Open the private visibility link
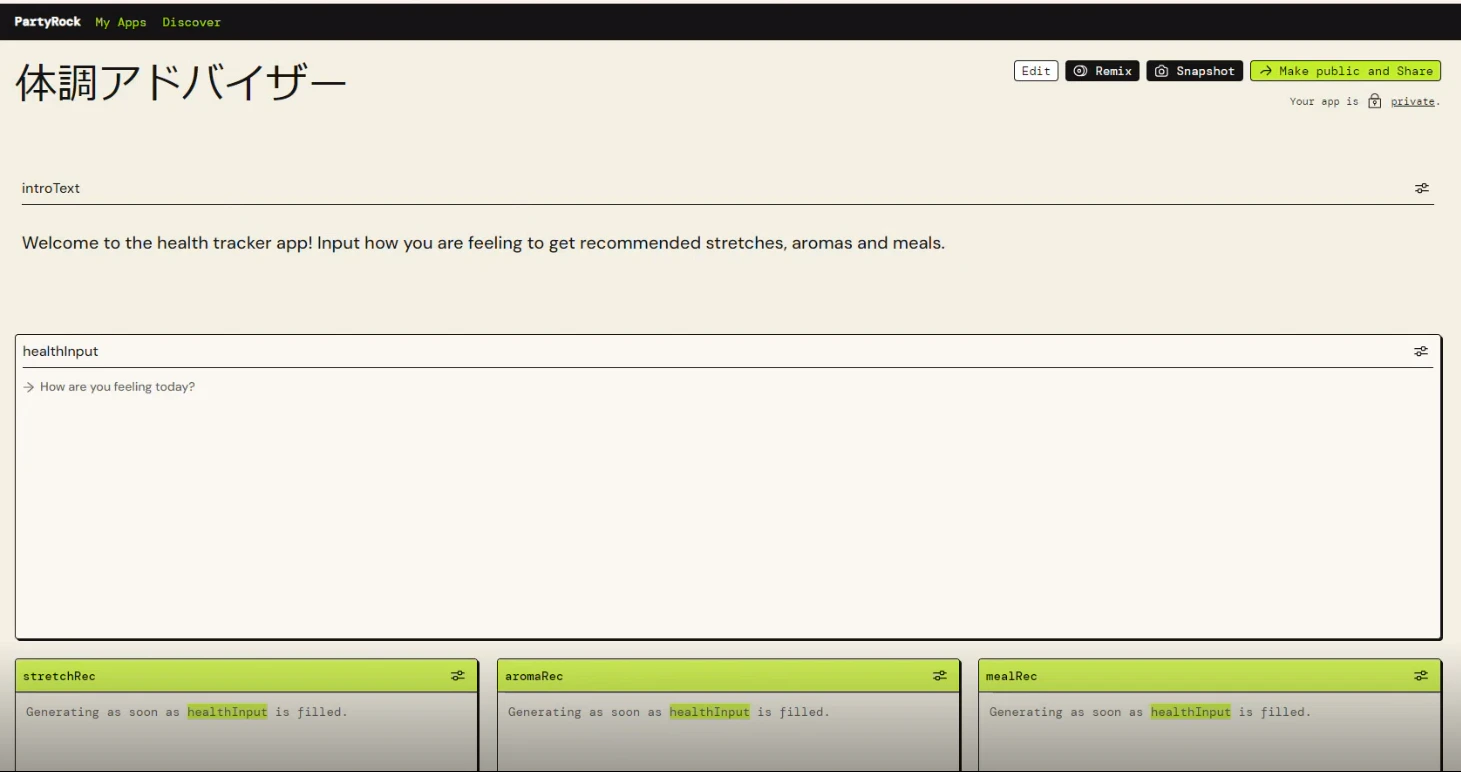This screenshot has width=1461, height=772. [x=1412, y=101]
